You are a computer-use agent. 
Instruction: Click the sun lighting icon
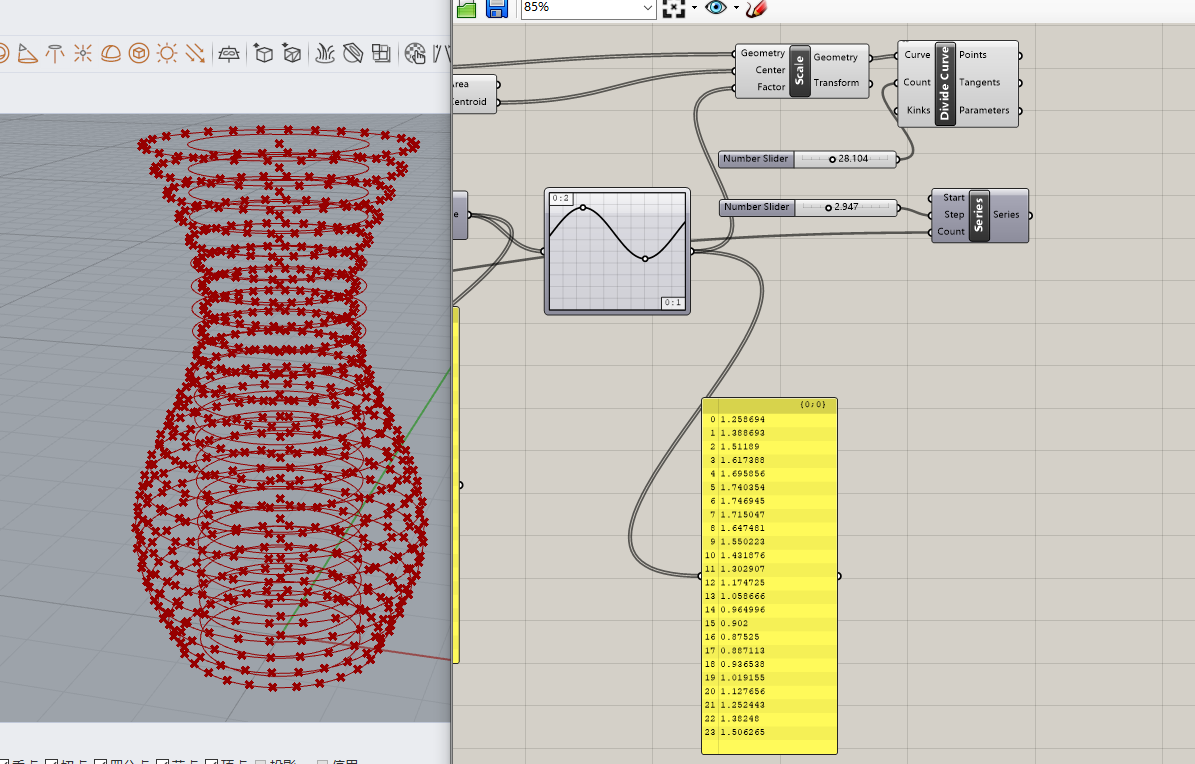pyautogui.click(x=166, y=53)
